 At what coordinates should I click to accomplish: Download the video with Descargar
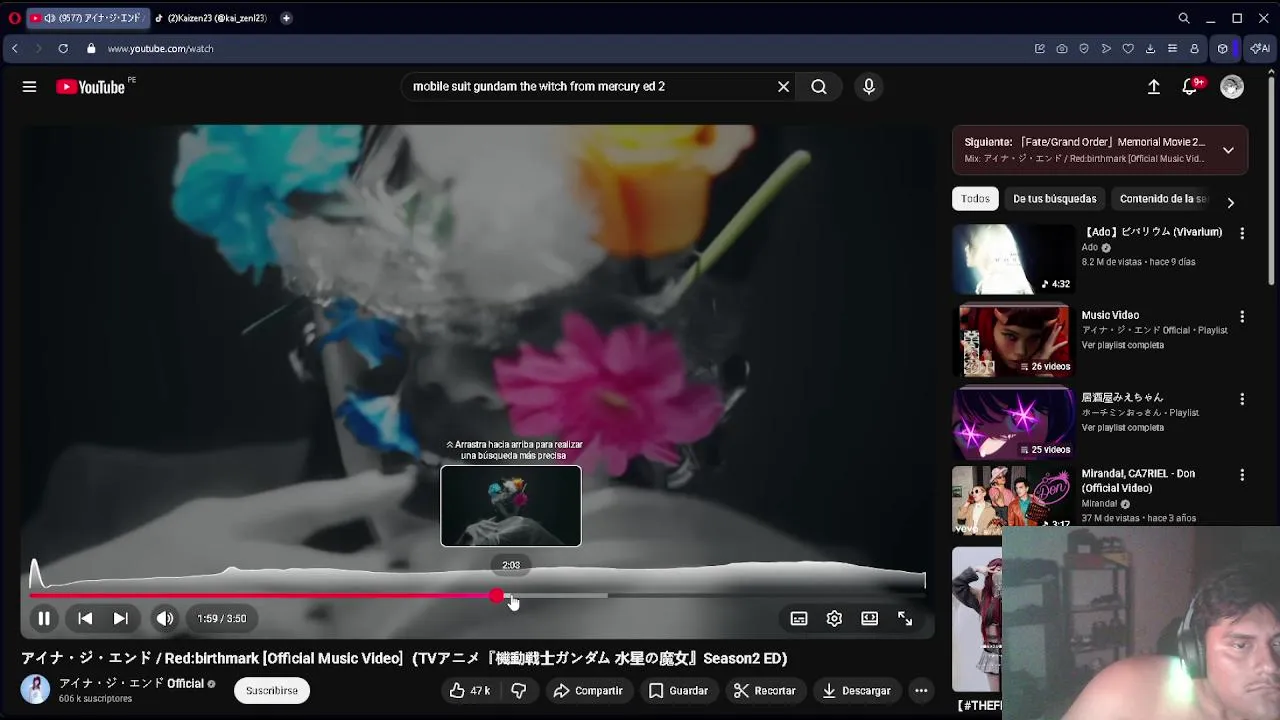pyautogui.click(x=856, y=691)
